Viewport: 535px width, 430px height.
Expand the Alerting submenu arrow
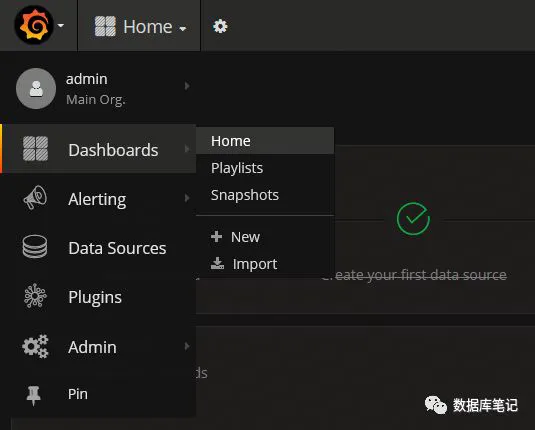tap(187, 198)
